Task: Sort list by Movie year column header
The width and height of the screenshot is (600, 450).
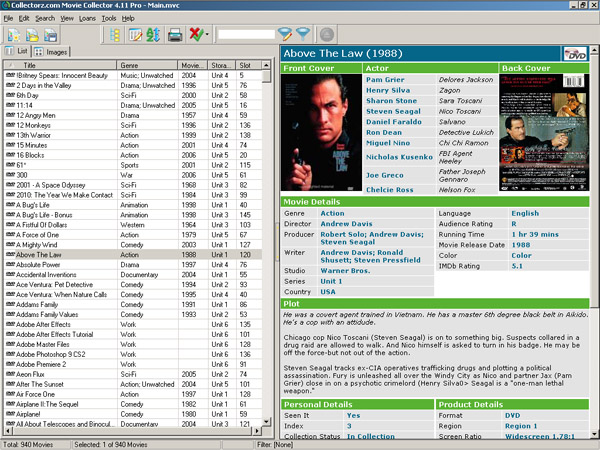Action: (x=193, y=65)
